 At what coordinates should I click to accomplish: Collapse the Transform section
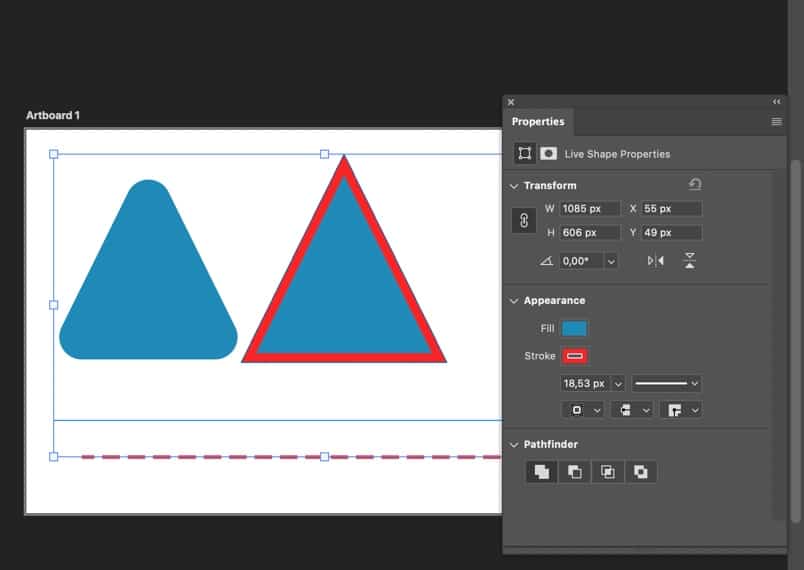pyautogui.click(x=514, y=186)
